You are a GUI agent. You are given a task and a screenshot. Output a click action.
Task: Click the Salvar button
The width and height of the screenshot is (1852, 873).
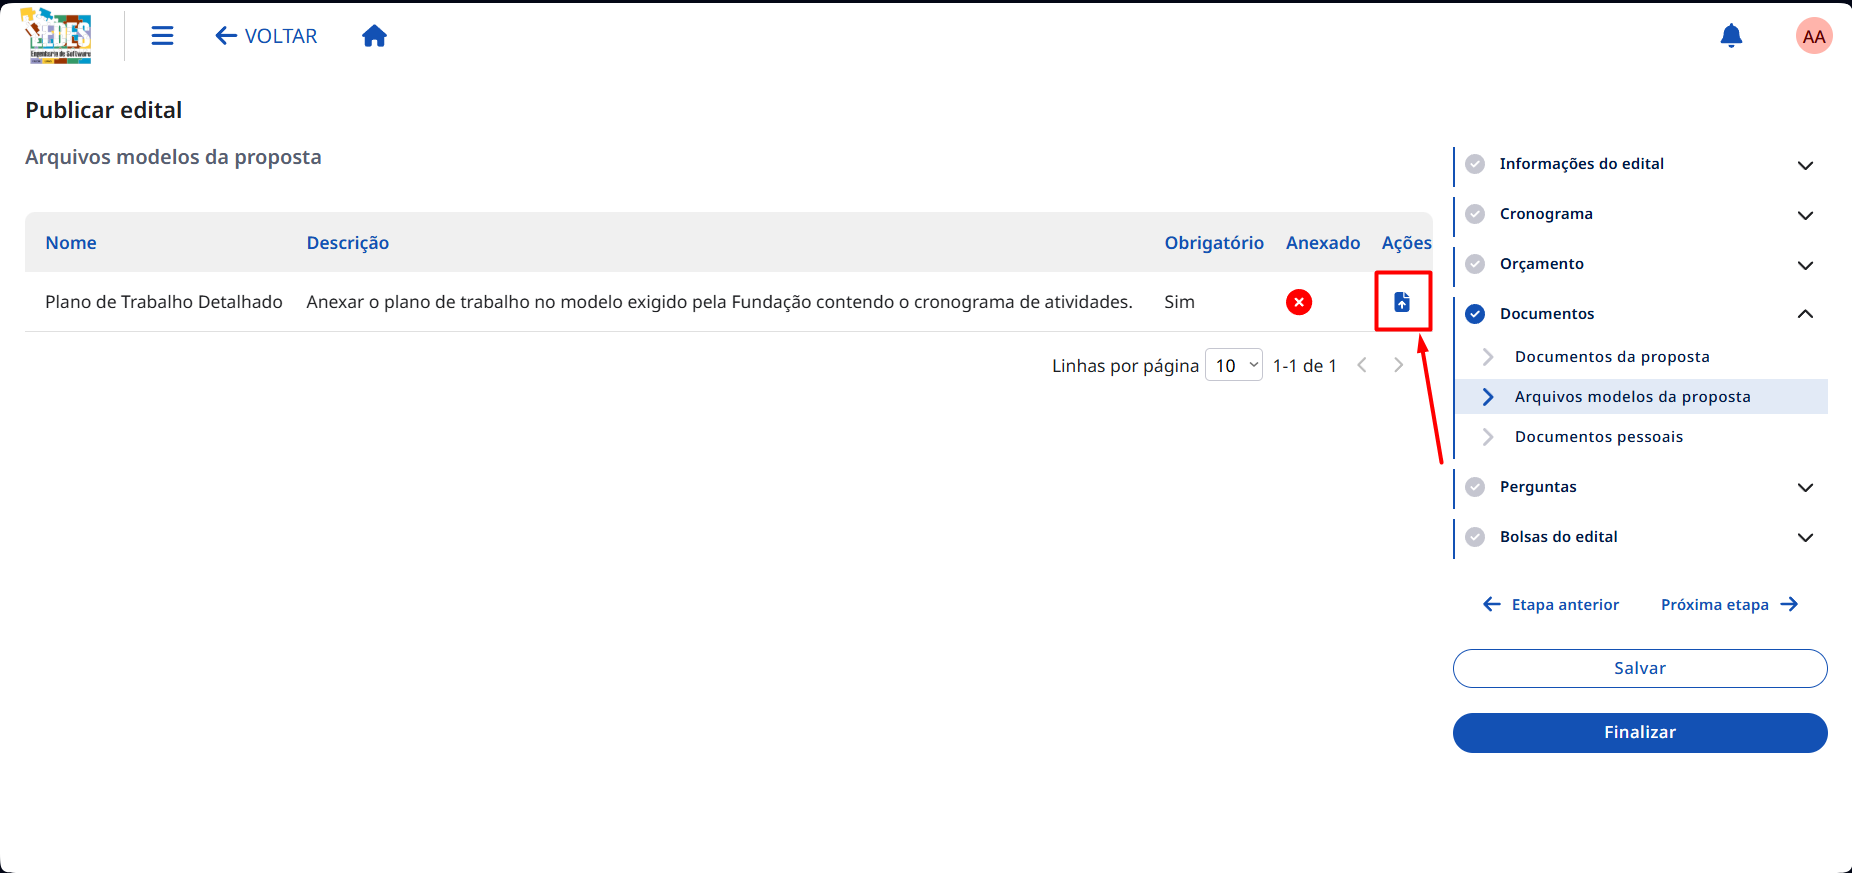tap(1640, 668)
